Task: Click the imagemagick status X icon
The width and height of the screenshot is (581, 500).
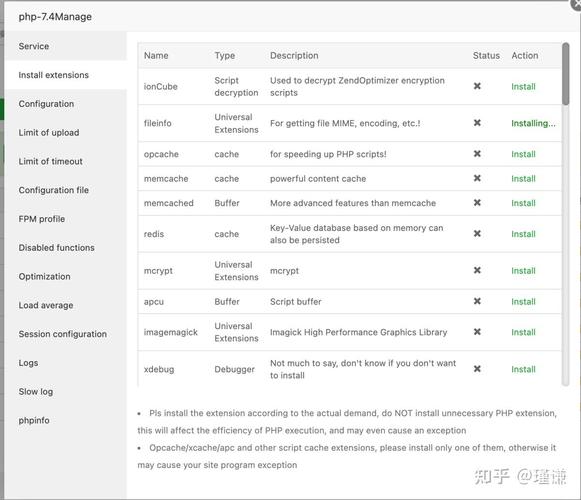Action: 477,332
